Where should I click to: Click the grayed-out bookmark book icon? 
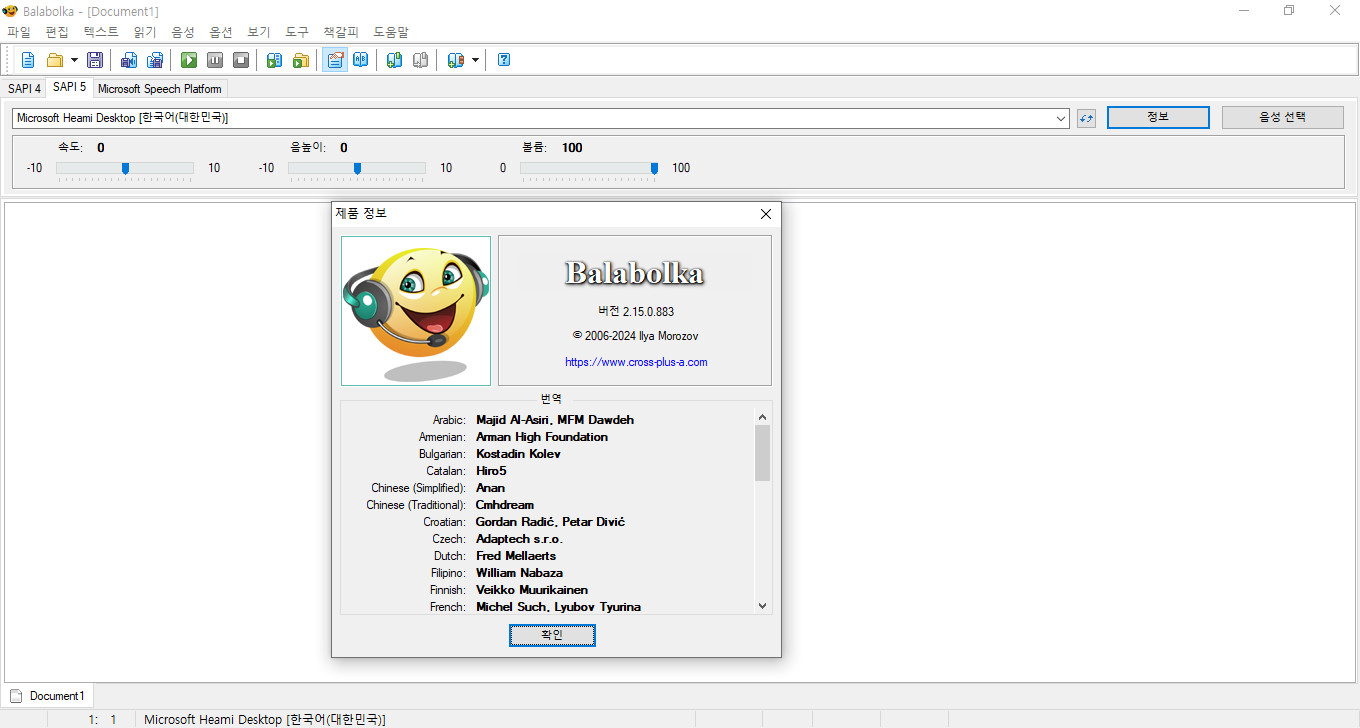click(x=421, y=60)
